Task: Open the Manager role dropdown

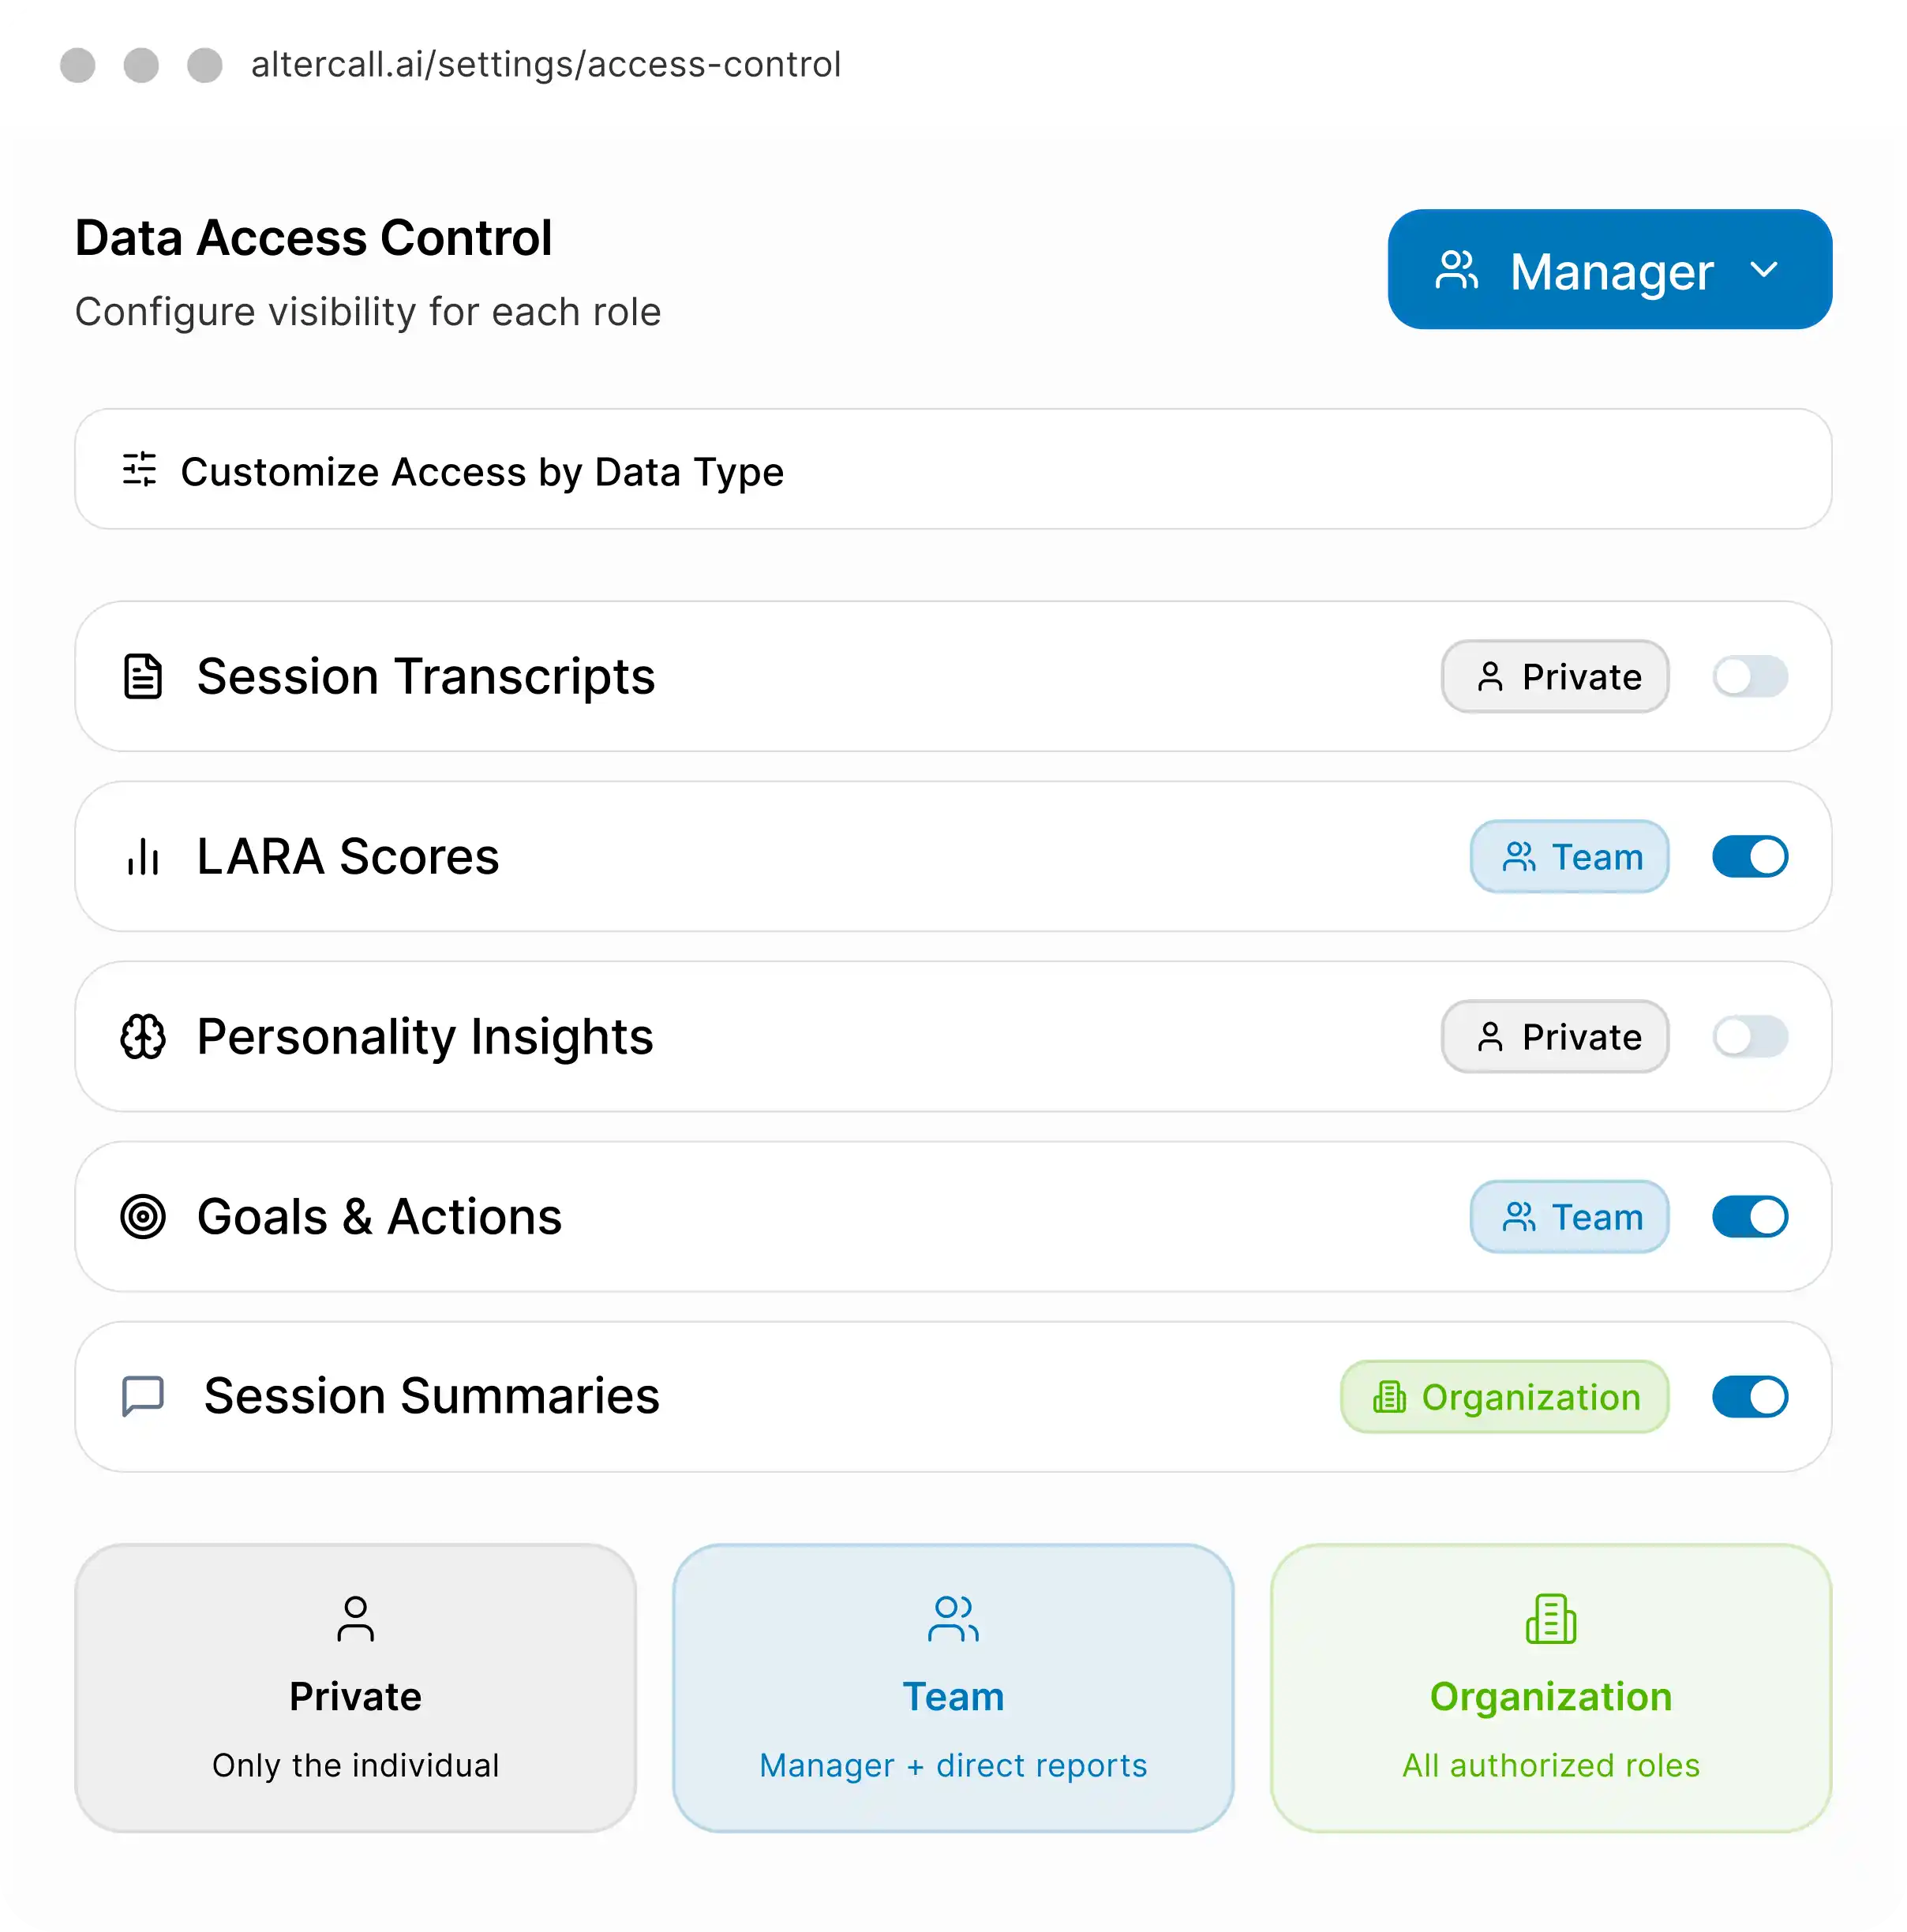Action: point(1609,270)
